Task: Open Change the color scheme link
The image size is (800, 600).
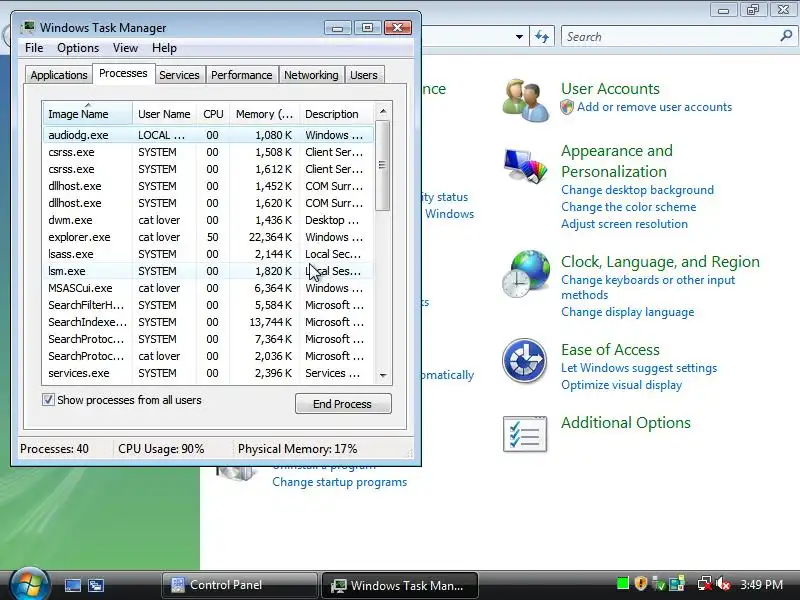Action: click(x=629, y=207)
